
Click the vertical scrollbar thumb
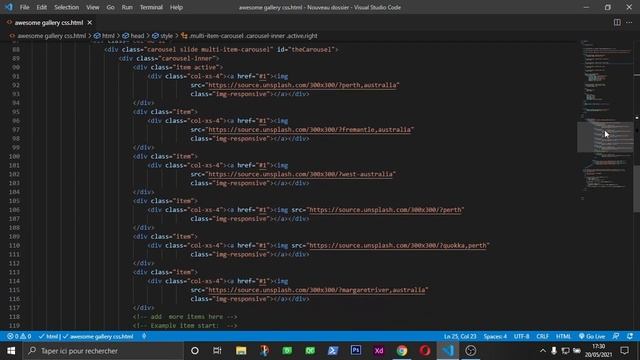pos(636,189)
